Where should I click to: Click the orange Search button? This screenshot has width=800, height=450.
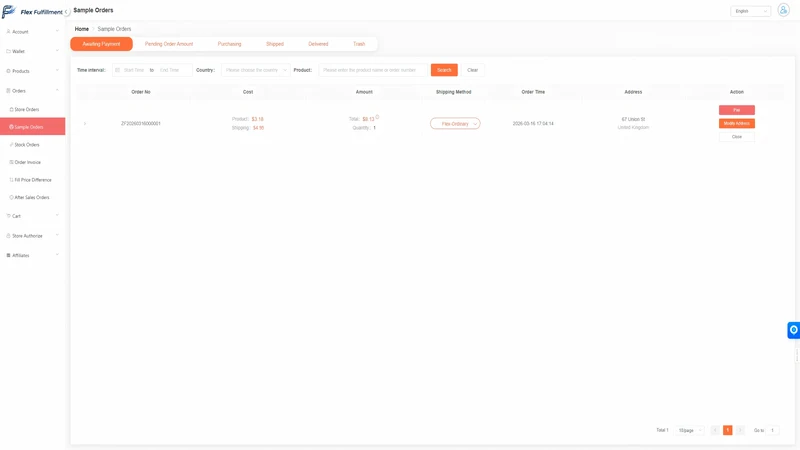coord(444,70)
